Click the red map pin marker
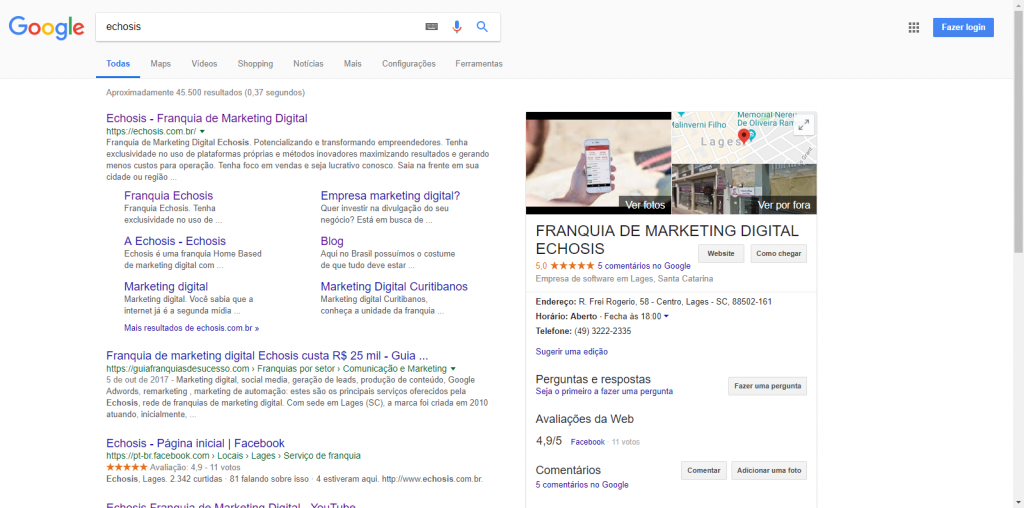Screen dimensions: 1024x508 pos(743,136)
